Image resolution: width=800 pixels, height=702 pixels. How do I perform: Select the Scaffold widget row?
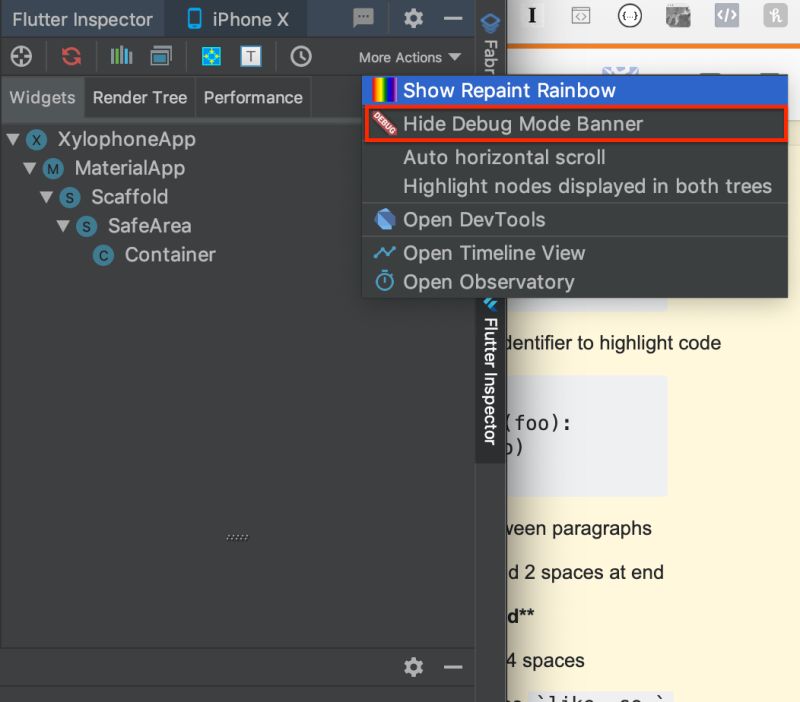130,196
